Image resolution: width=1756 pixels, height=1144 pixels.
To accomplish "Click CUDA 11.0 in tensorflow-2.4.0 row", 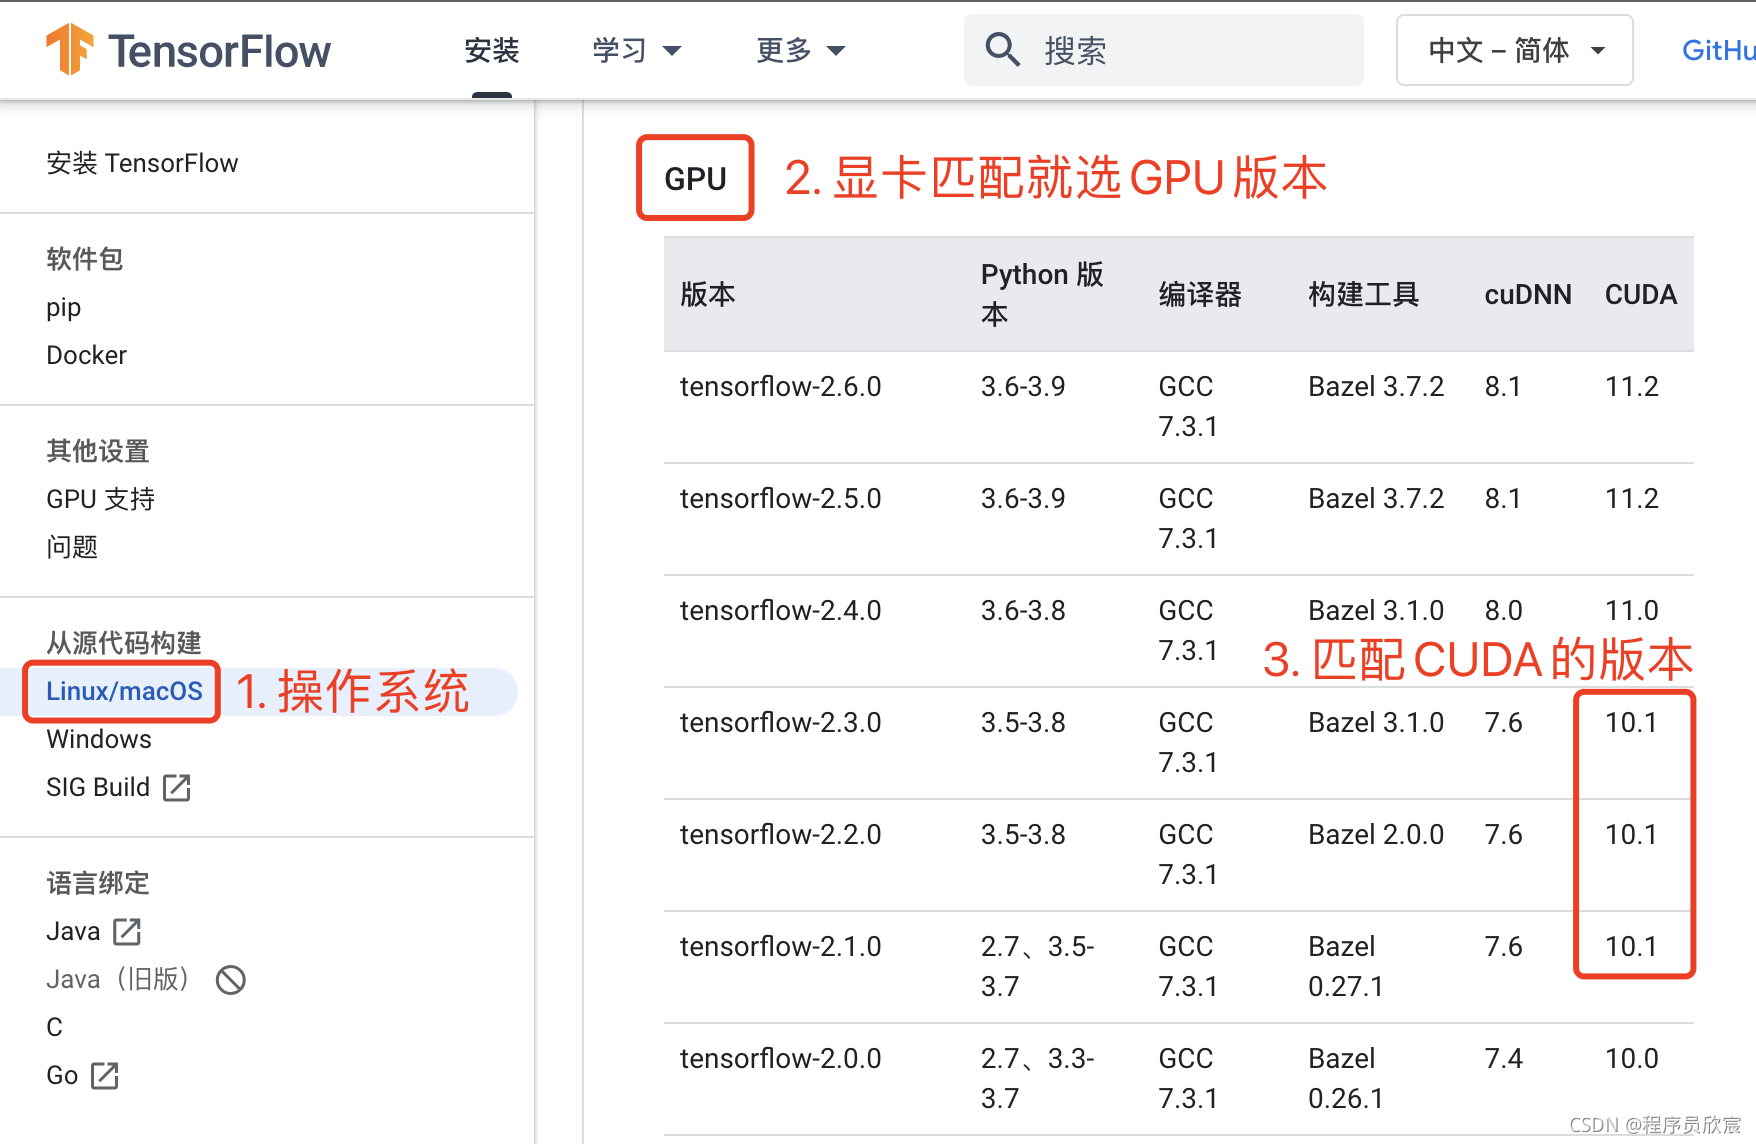I will pyautogui.click(x=1632, y=610).
